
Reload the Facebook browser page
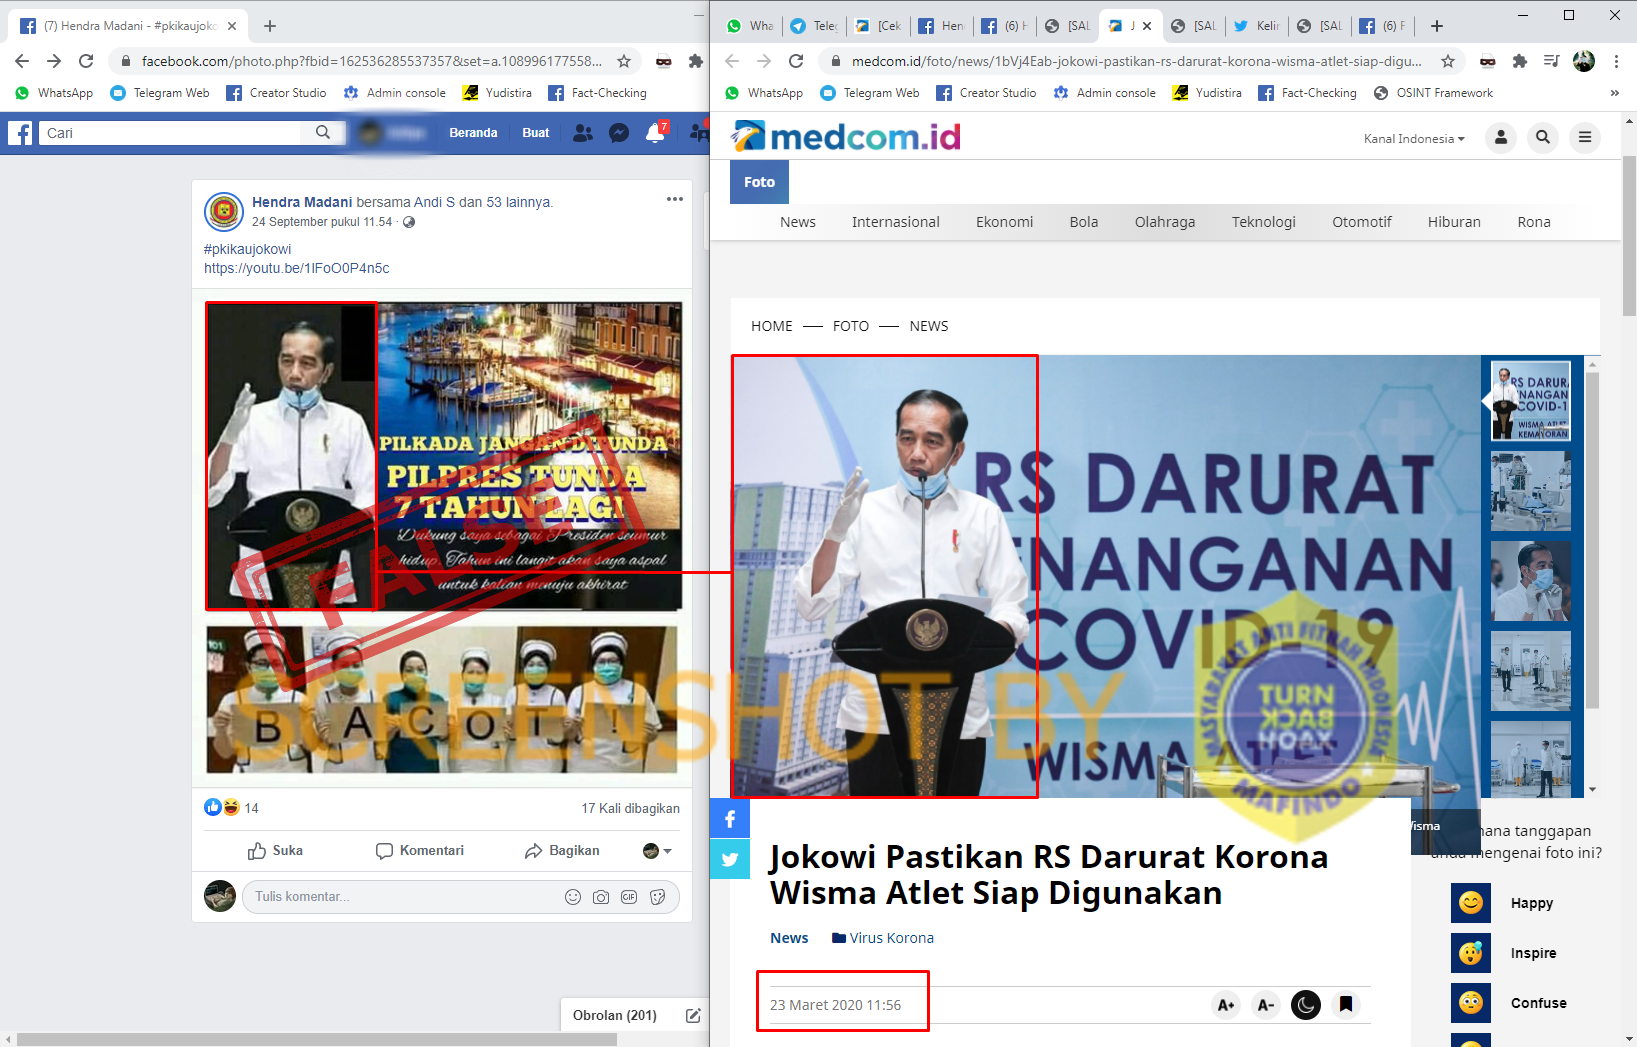point(86,61)
